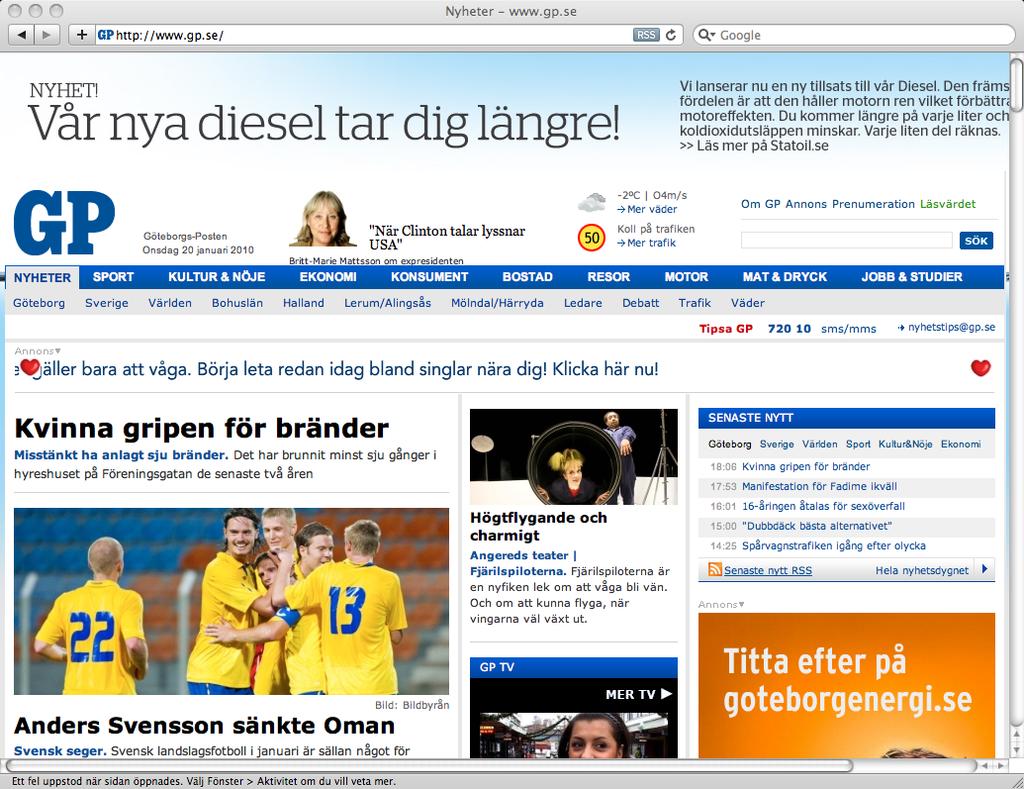1024x789 pixels.
Task: Click the Om GP link
Action: [x=761, y=204]
